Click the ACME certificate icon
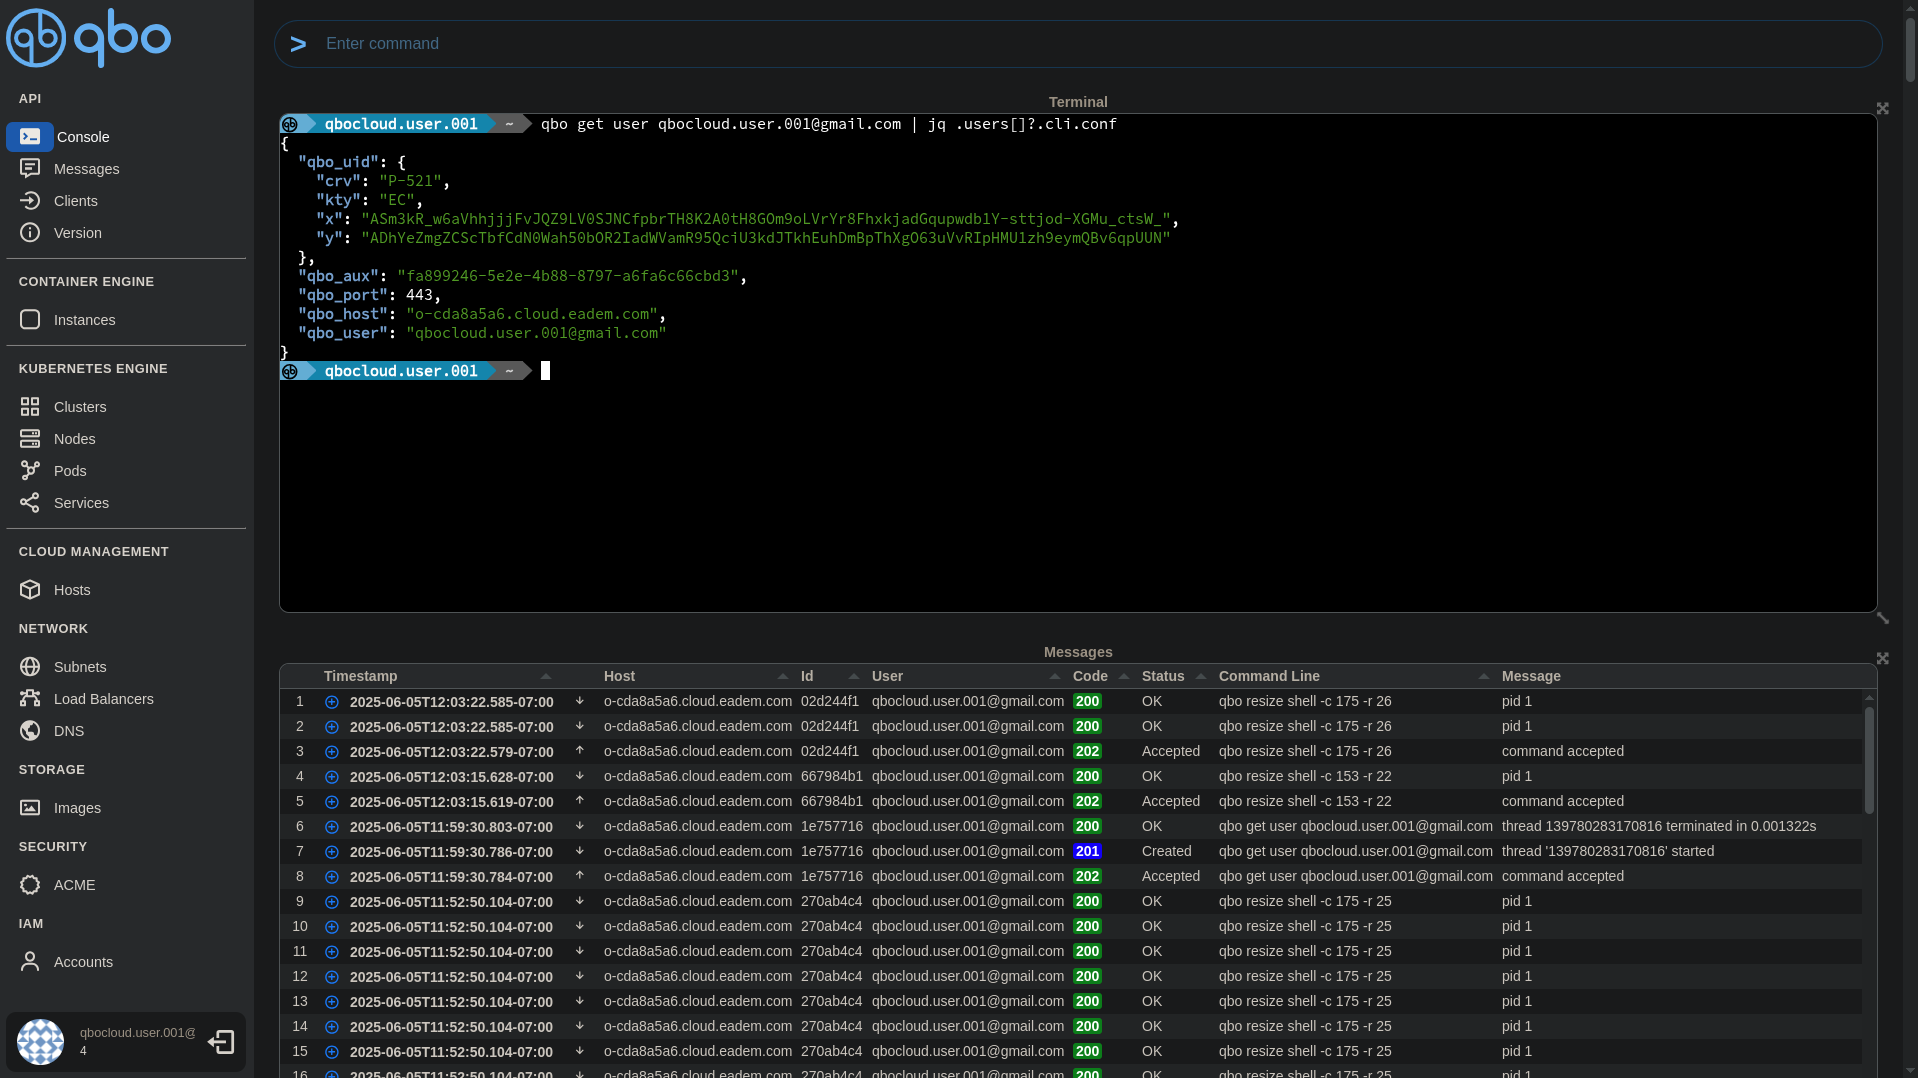 30,885
